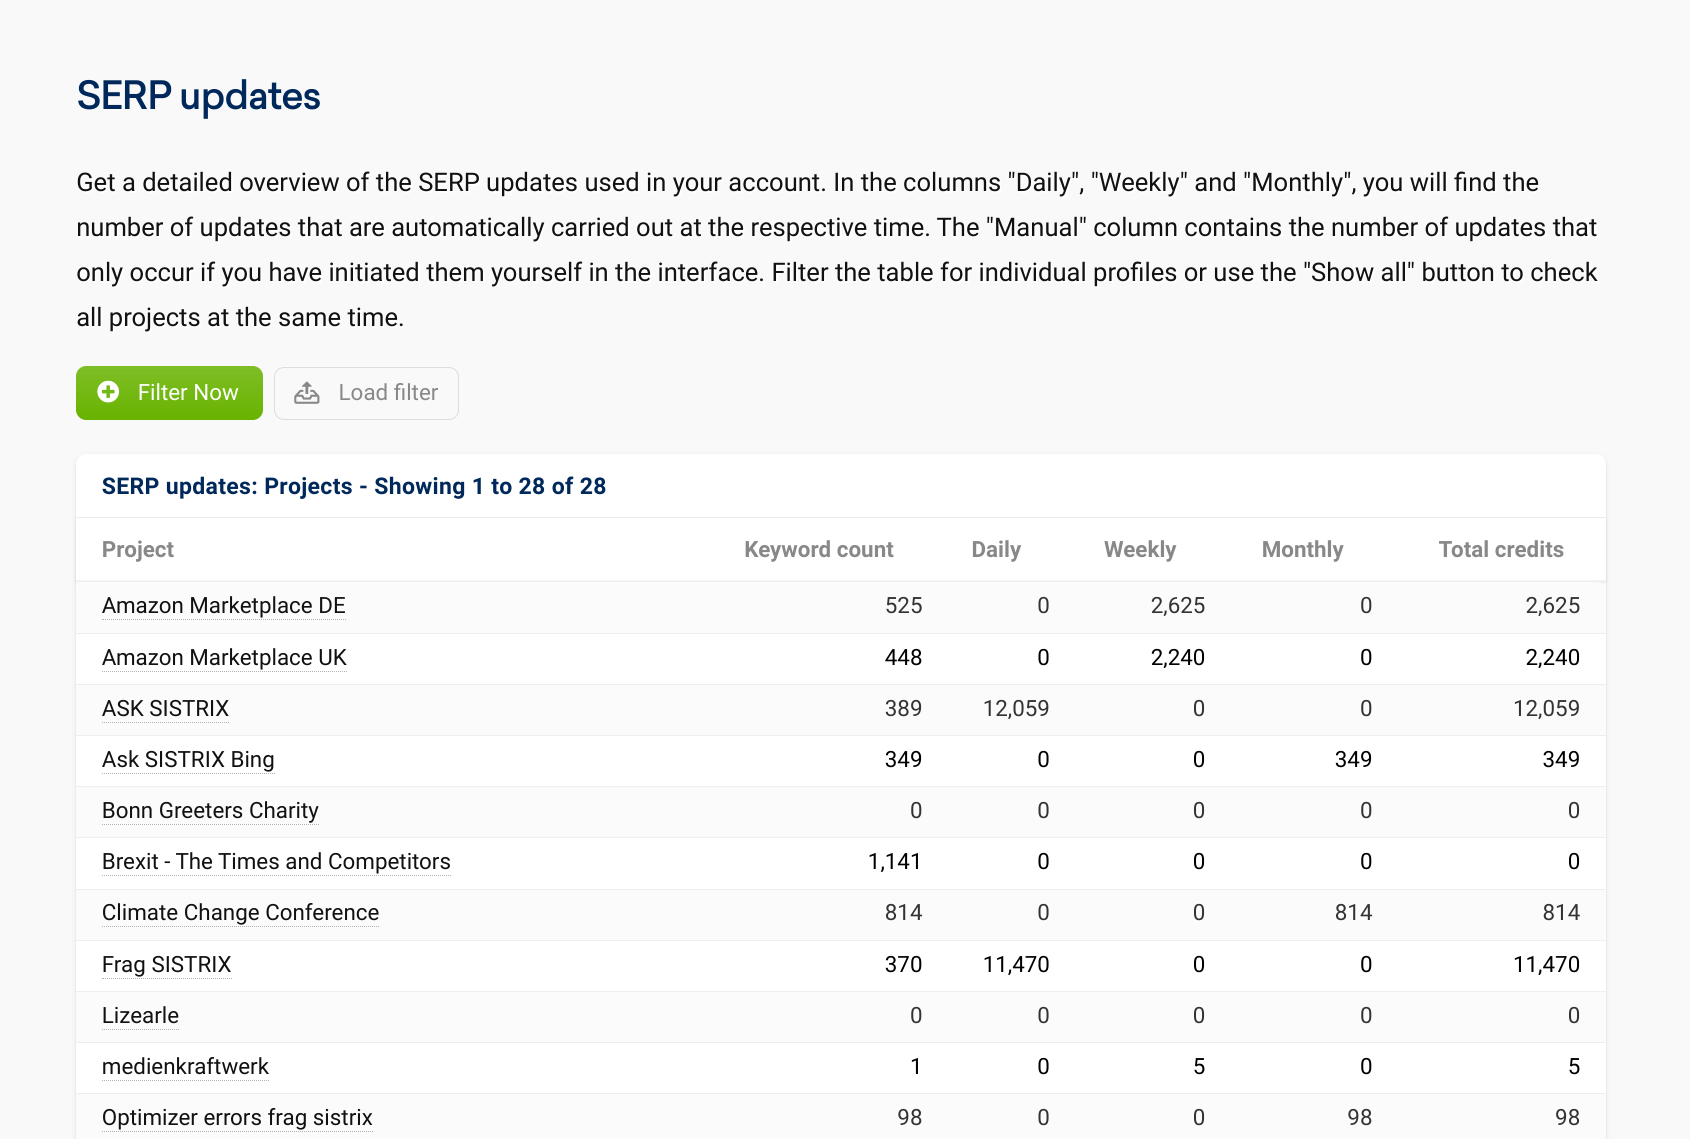Sort by the Project column header

pos(138,550)
